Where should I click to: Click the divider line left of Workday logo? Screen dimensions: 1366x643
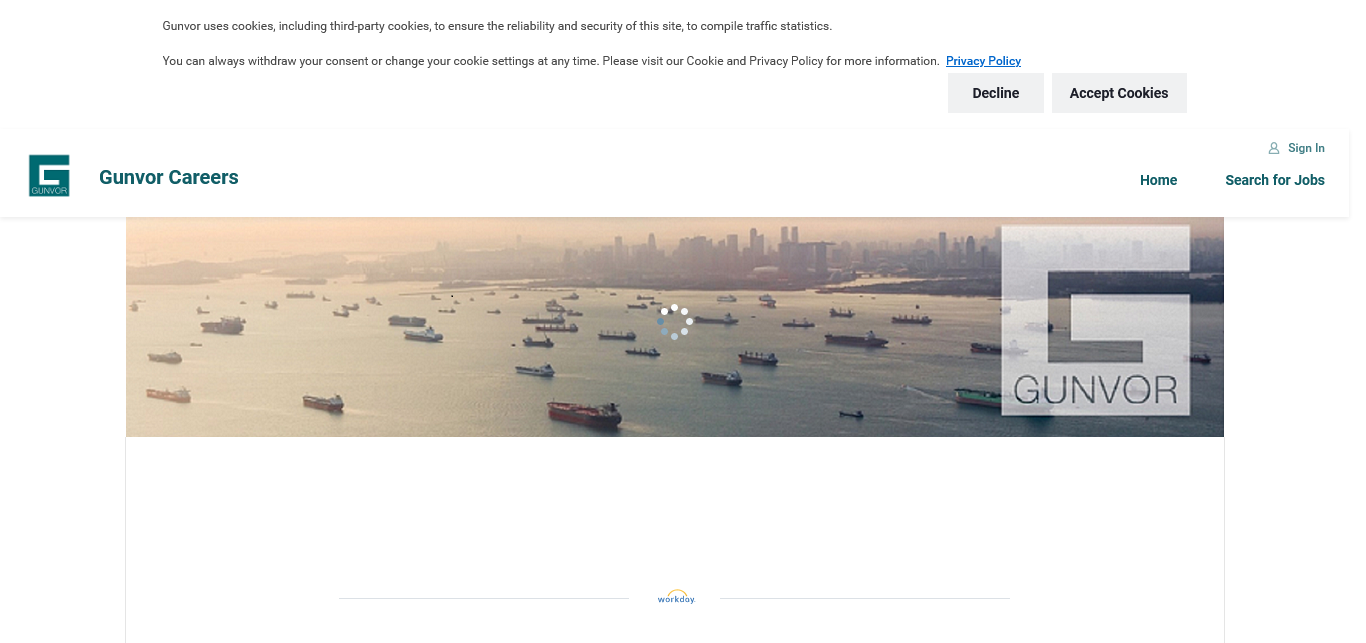[x=484, y=598]
